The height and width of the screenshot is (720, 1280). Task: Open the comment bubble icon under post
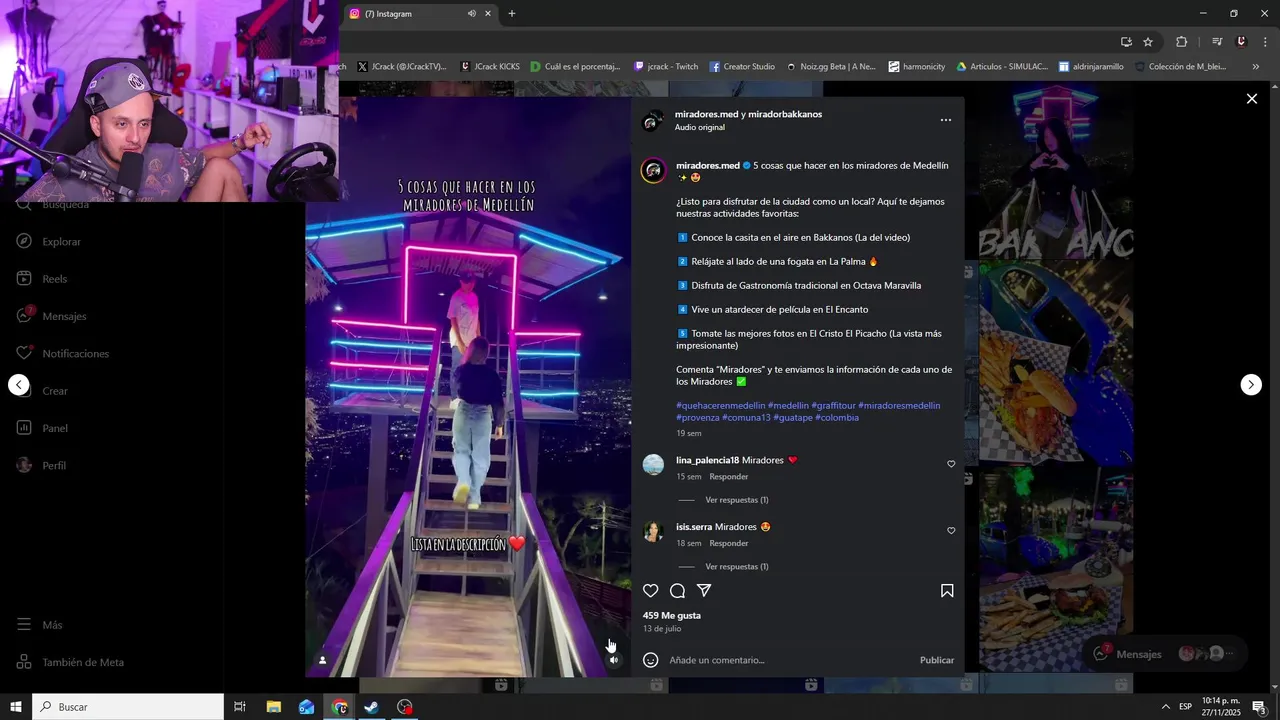(x=677, y=591)
